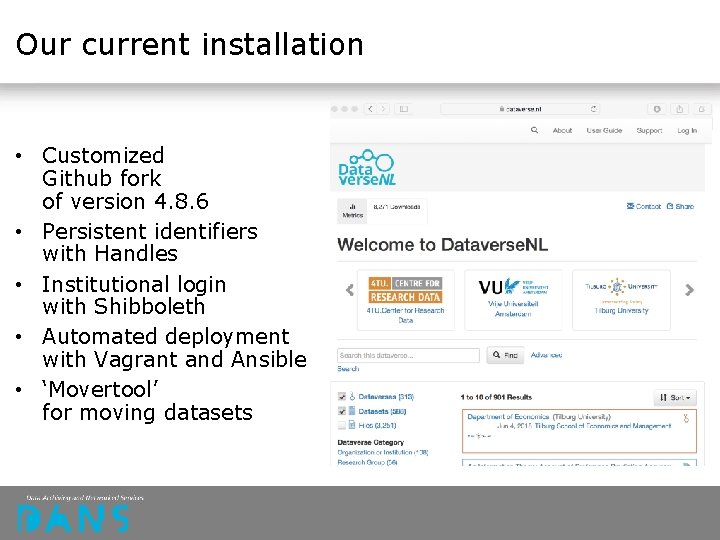The image size is (720, 540).
Task: Click the Share button
Action: click(680, 206)
